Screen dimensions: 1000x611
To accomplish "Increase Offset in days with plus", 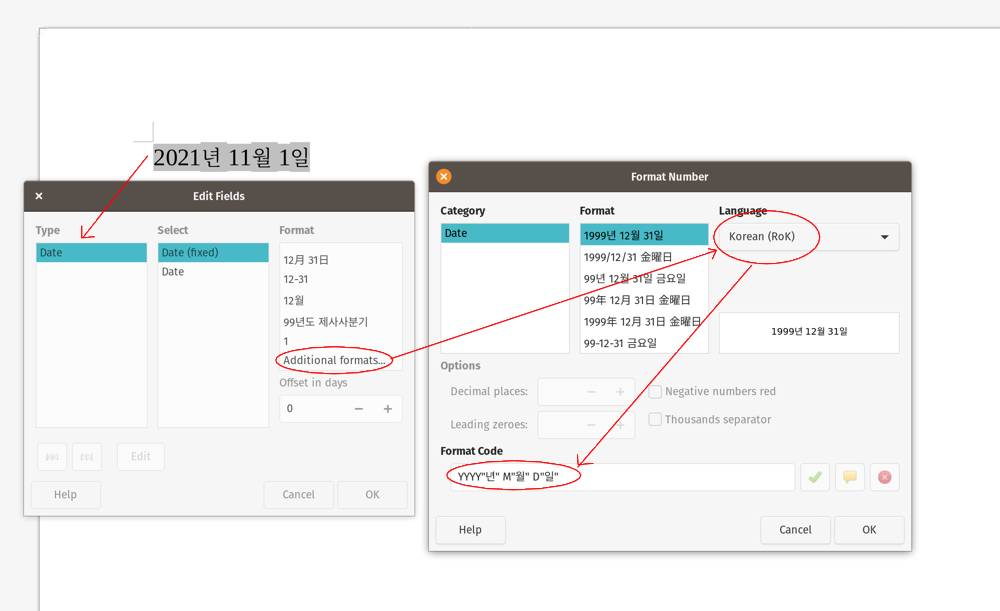I will 388,409.
